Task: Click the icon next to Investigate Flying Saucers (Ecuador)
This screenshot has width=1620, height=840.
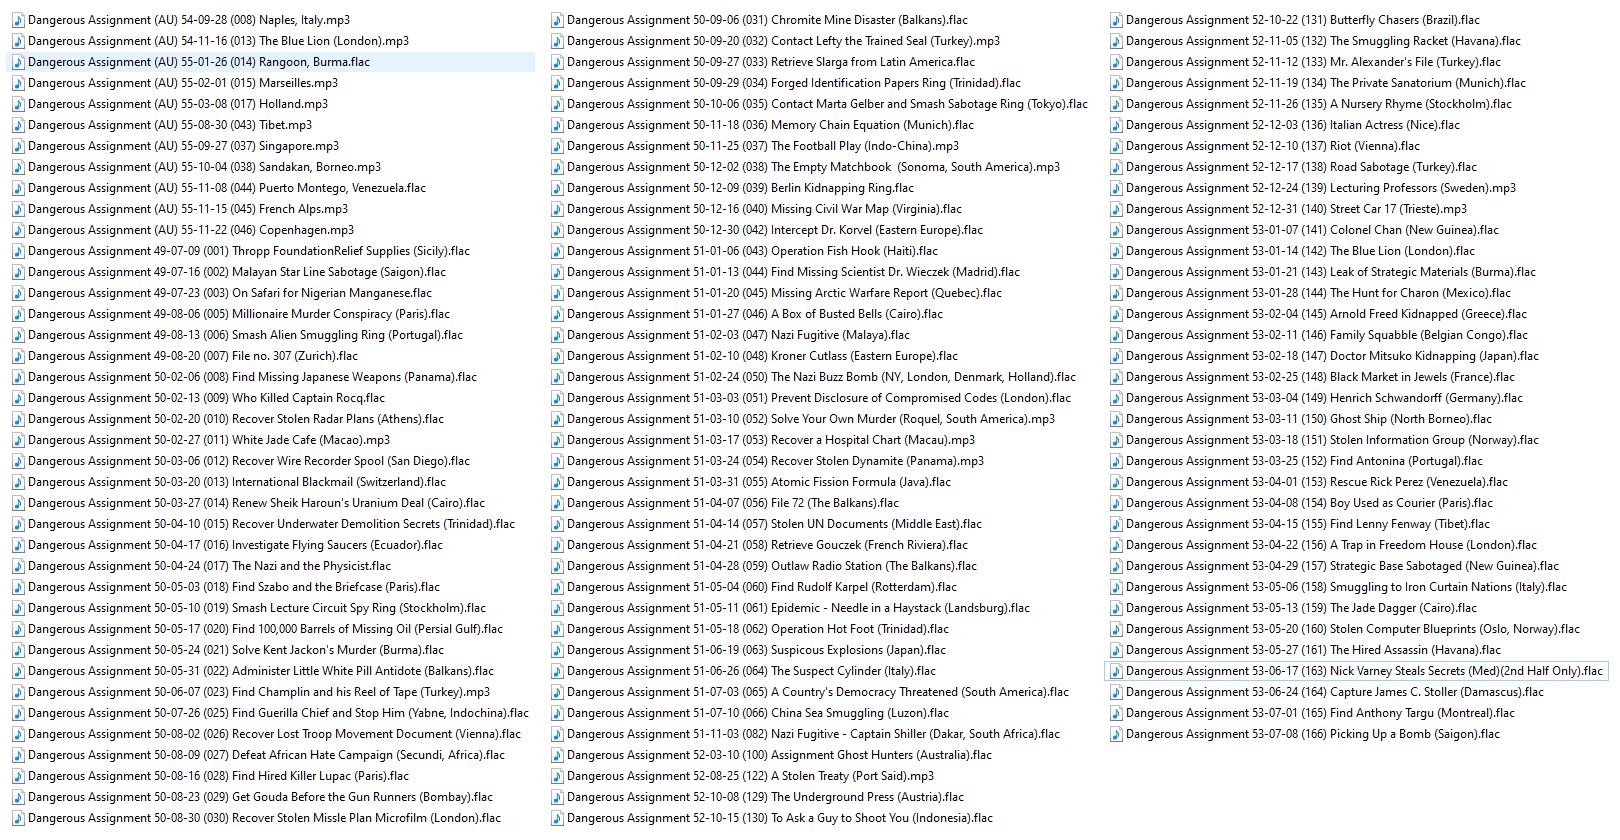Action: tap(18, 545)
